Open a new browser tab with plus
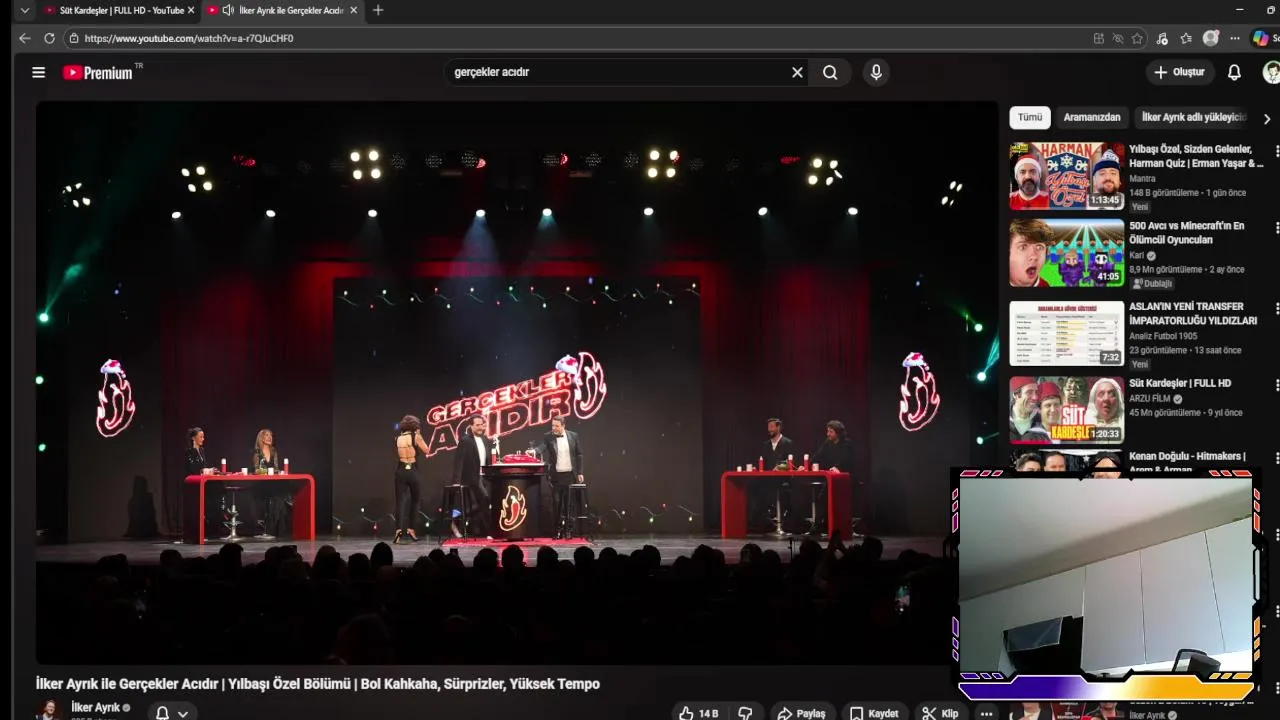The width and height of the screenshot is (1280, 720). (377, 10)
